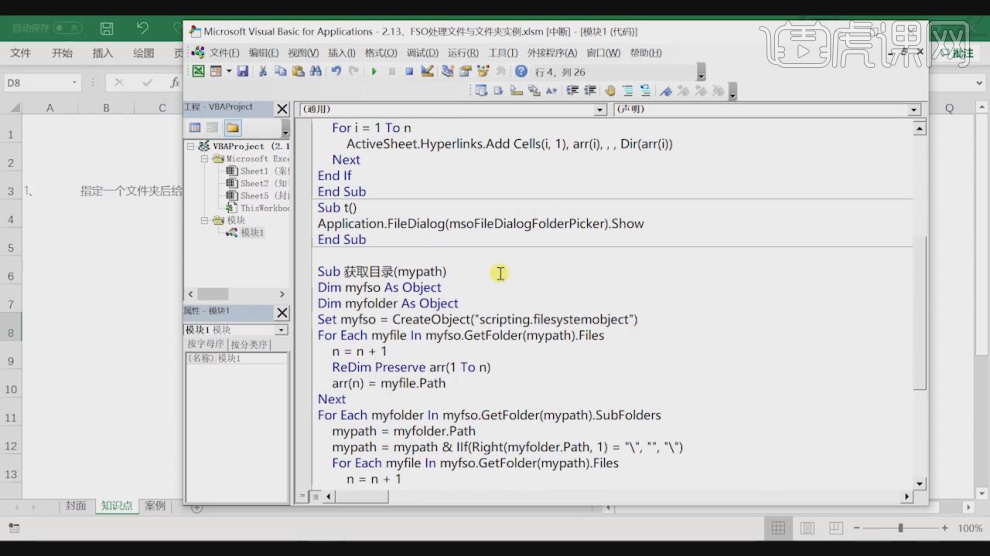The width and height of the screenshot is (990, 556).
Task: Open the 工具(T) menu
Action: (x=503, y=53)
